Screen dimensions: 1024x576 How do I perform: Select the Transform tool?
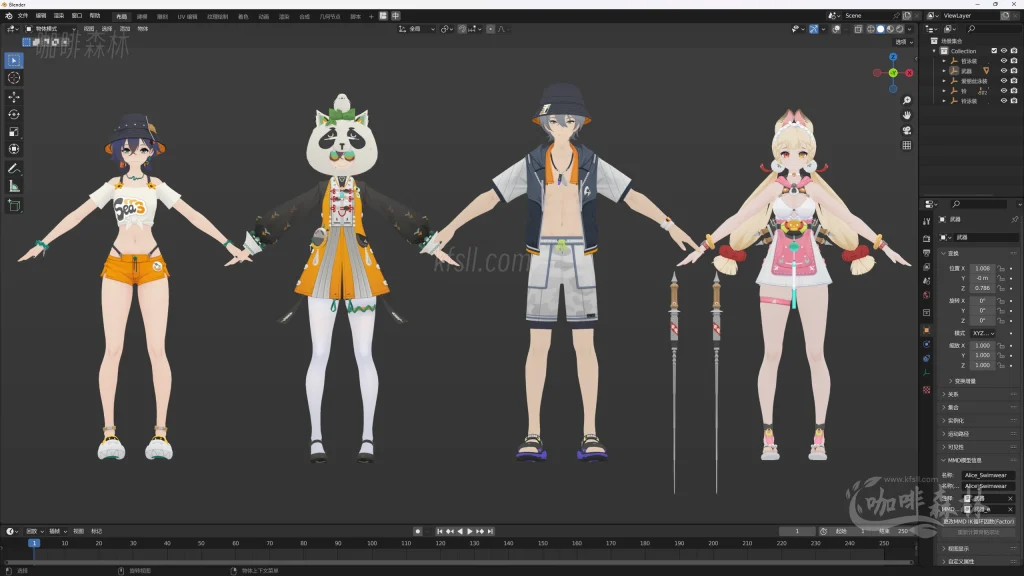(x=14, y=149)
